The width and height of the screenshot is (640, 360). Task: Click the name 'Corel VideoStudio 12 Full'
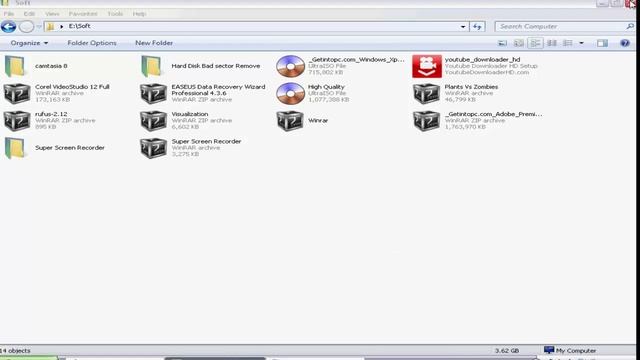pyautogui.click(x=72, y=87)
